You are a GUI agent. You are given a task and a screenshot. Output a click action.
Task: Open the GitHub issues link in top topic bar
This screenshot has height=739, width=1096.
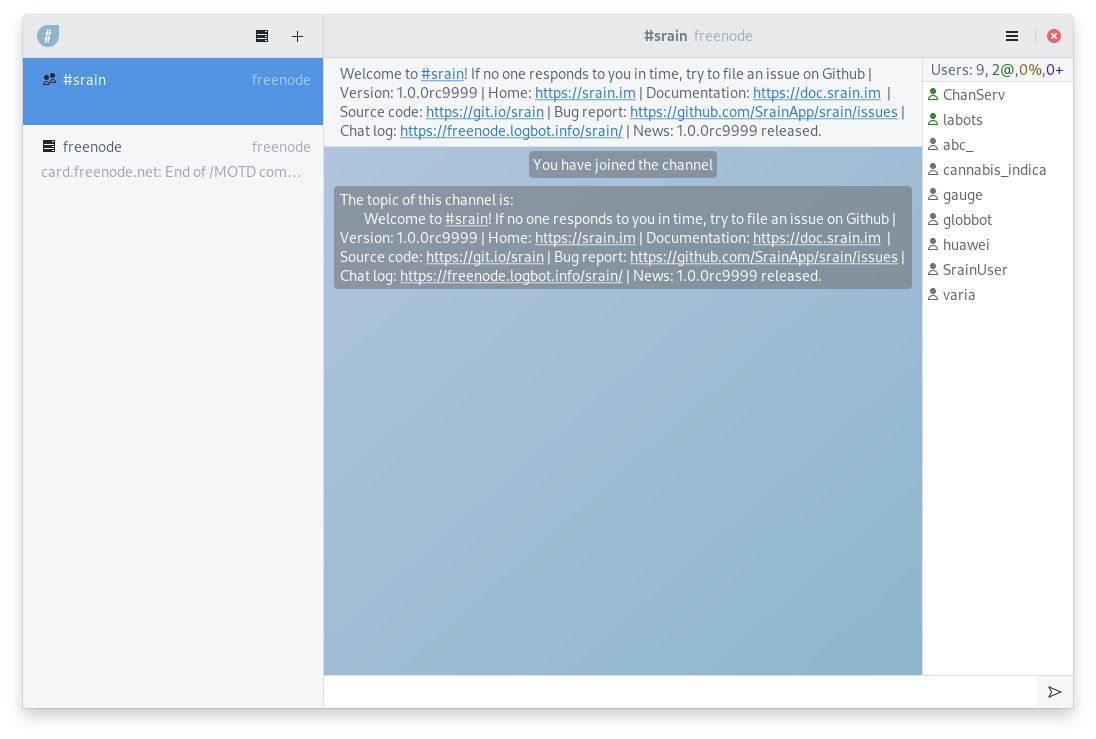763,112
